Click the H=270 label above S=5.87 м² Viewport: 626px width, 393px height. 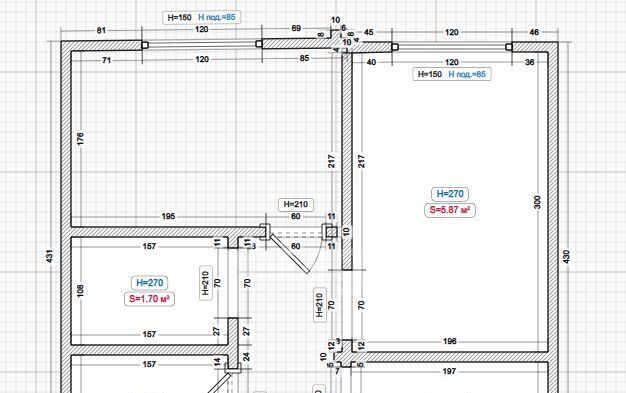[x=450, y=194]
